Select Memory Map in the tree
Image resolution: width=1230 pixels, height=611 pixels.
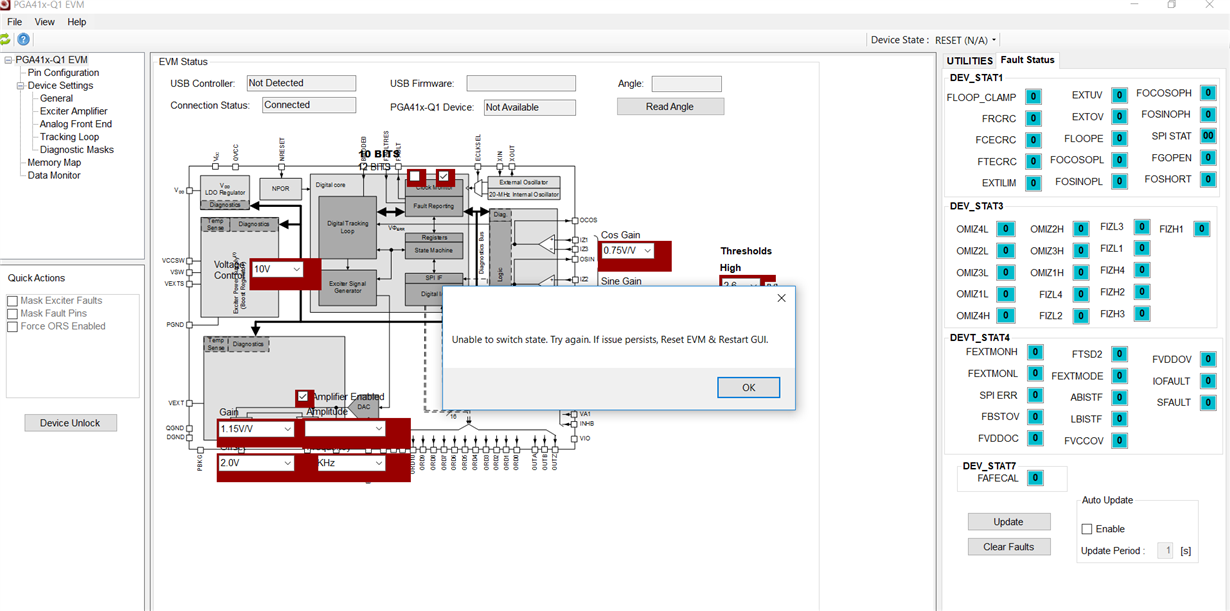click(x=54, y=163)
